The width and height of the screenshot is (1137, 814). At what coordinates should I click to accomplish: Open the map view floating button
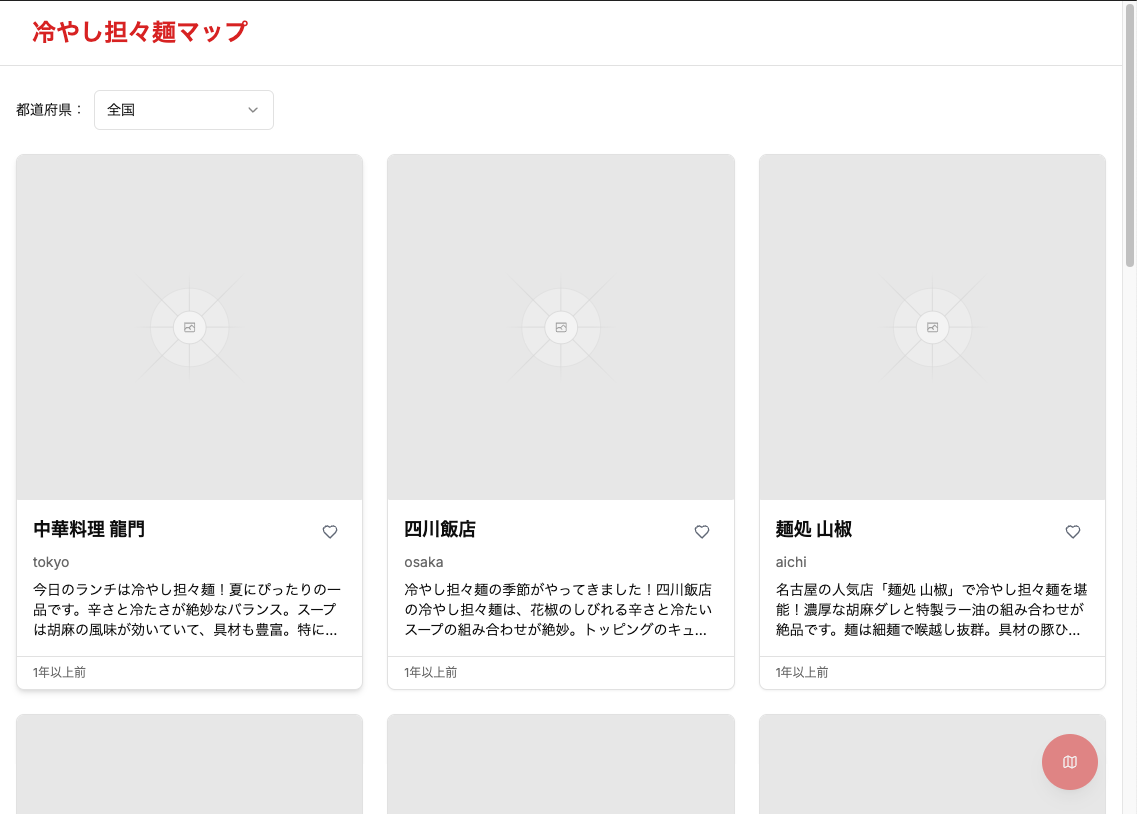(x=1070, y=762)
